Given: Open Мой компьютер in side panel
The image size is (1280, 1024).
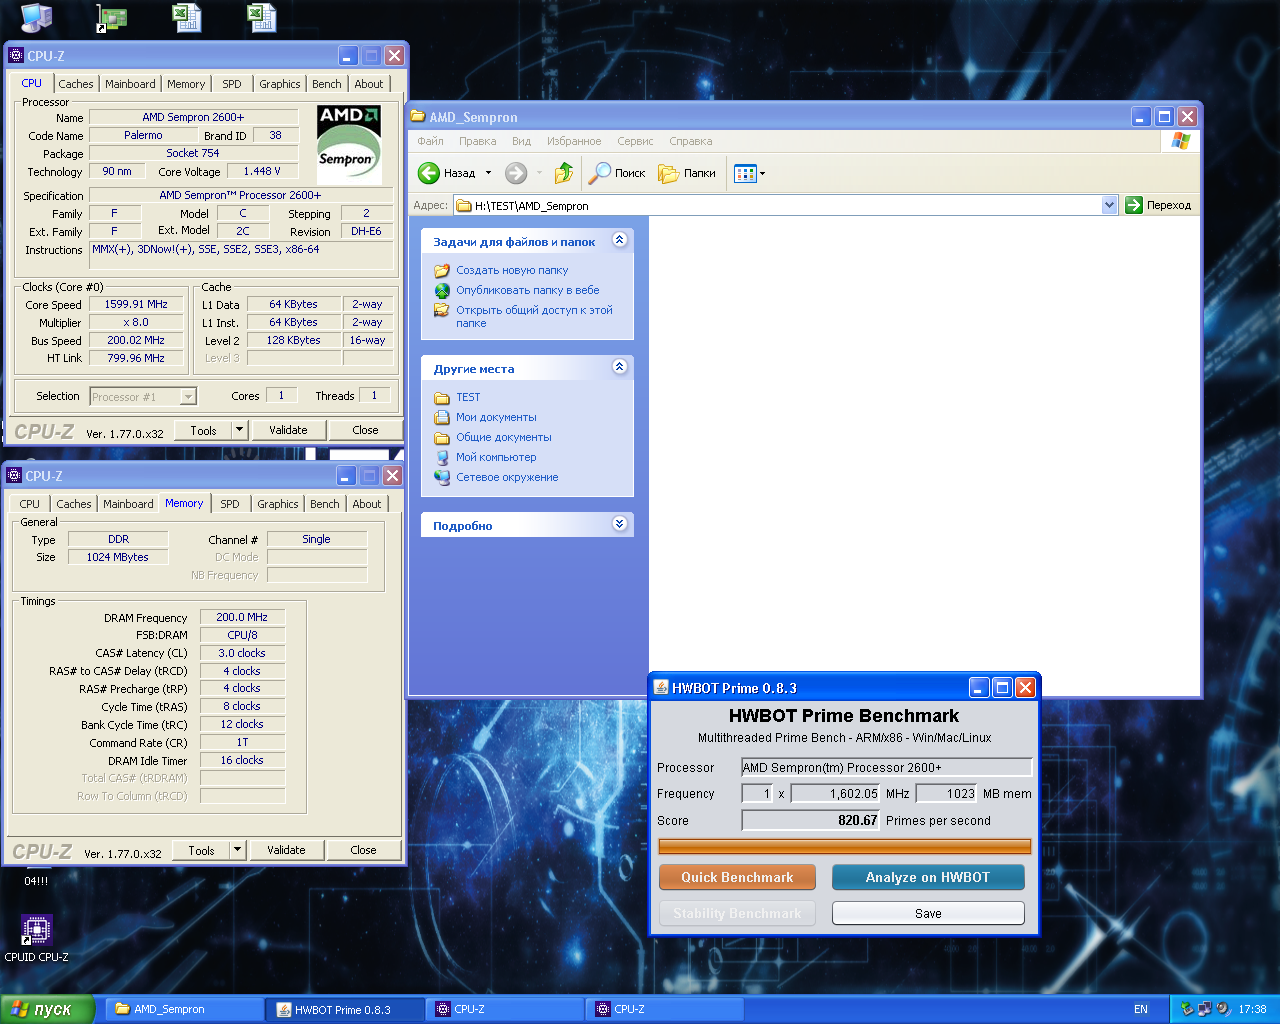Looking at the screenshot, I should pos(496,457).
